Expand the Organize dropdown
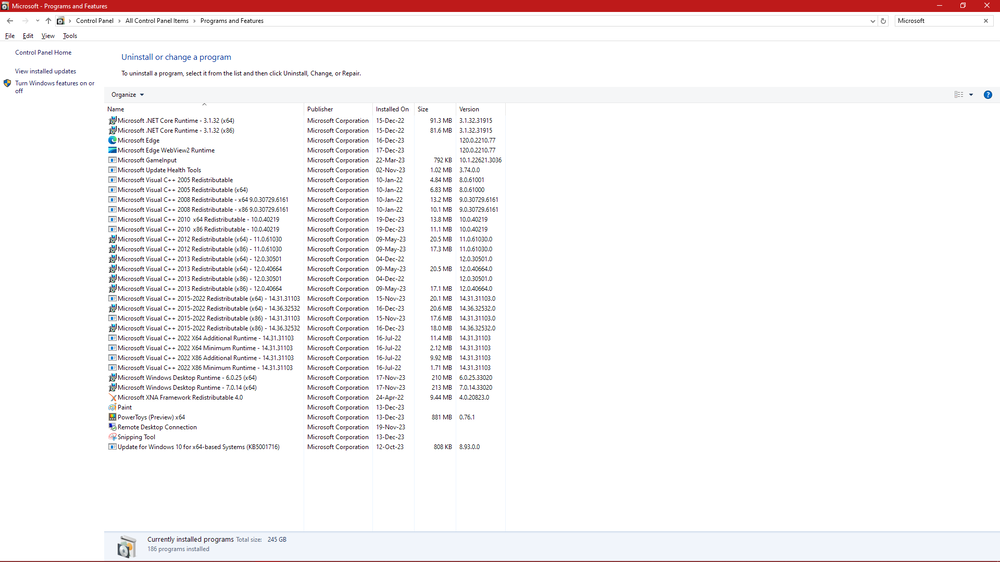The image size is (1000, 562). [x=127, y=94]
